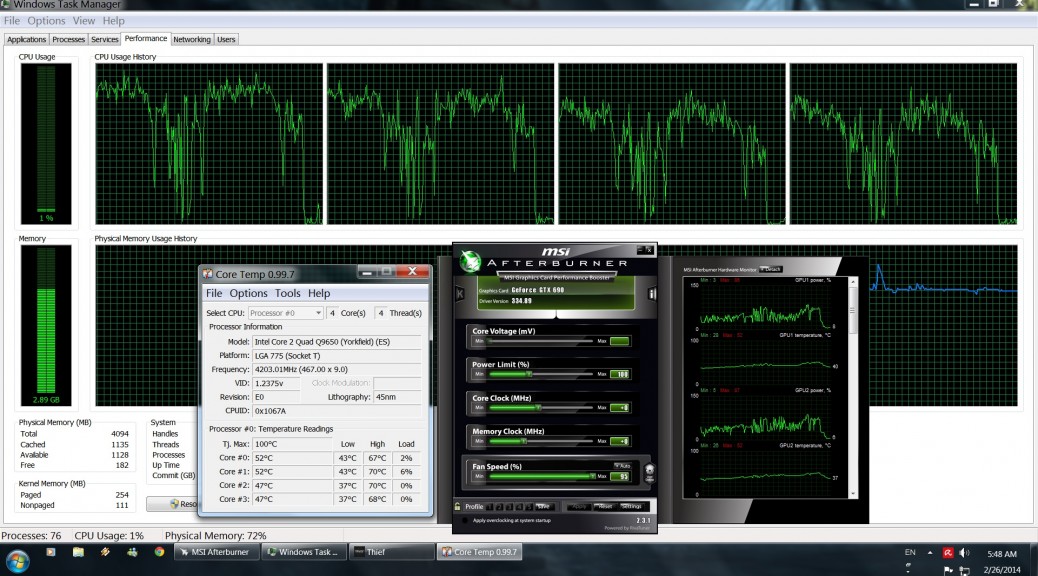Toggle Auto fan control in Afterburner
Image resolution: width=1038 pixels, height=576 pixels.
(624, 465)
